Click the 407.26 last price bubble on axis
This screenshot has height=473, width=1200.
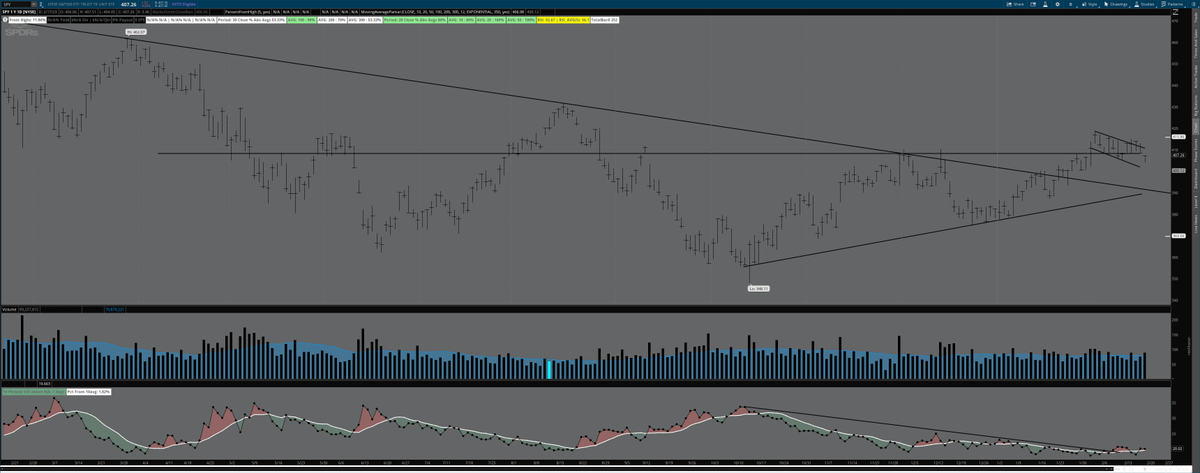(1177, 155)
